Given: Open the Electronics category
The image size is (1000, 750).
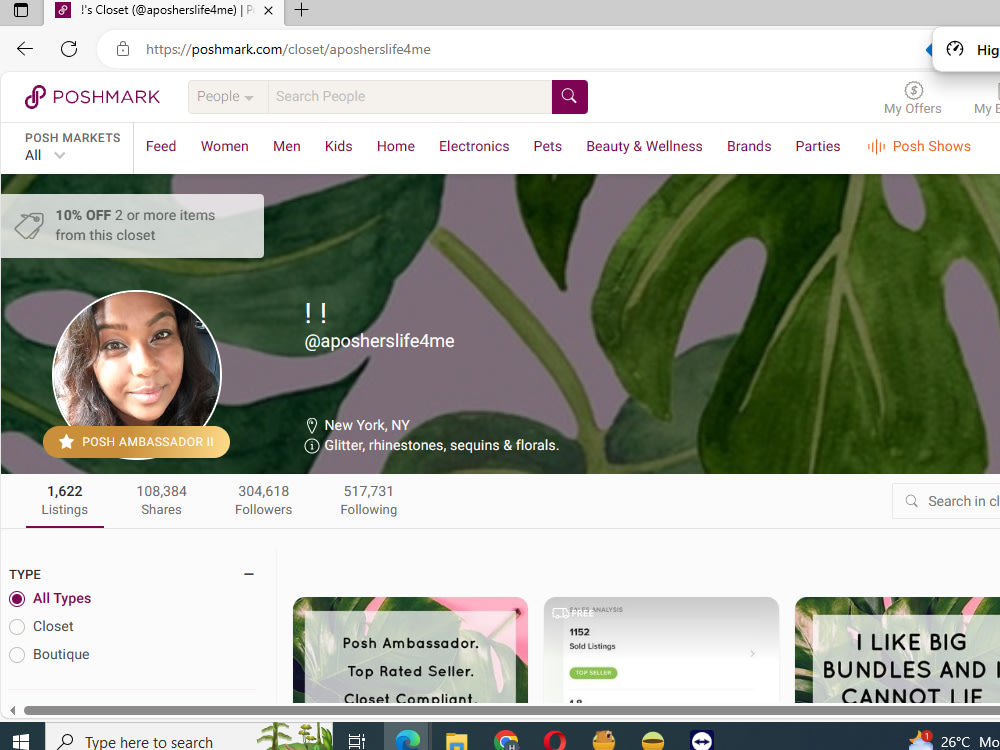Looking at the screenshot, I should pos(474,147).
